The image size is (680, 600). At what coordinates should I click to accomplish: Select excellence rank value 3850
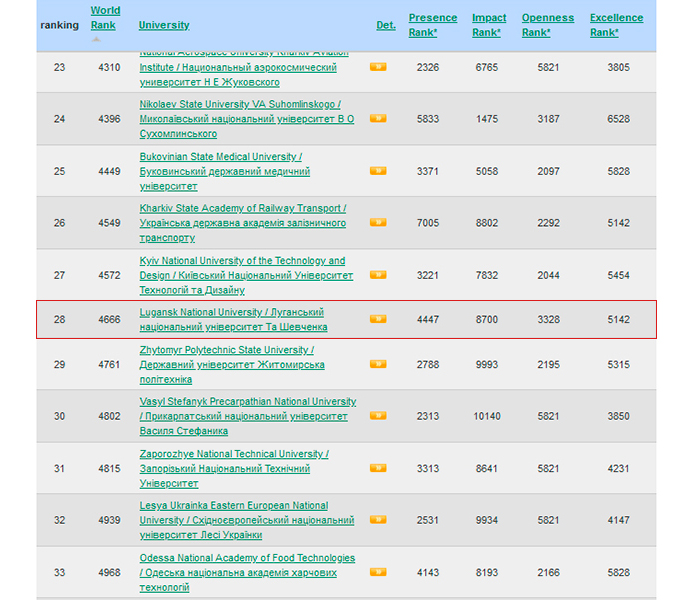(618, 416)
